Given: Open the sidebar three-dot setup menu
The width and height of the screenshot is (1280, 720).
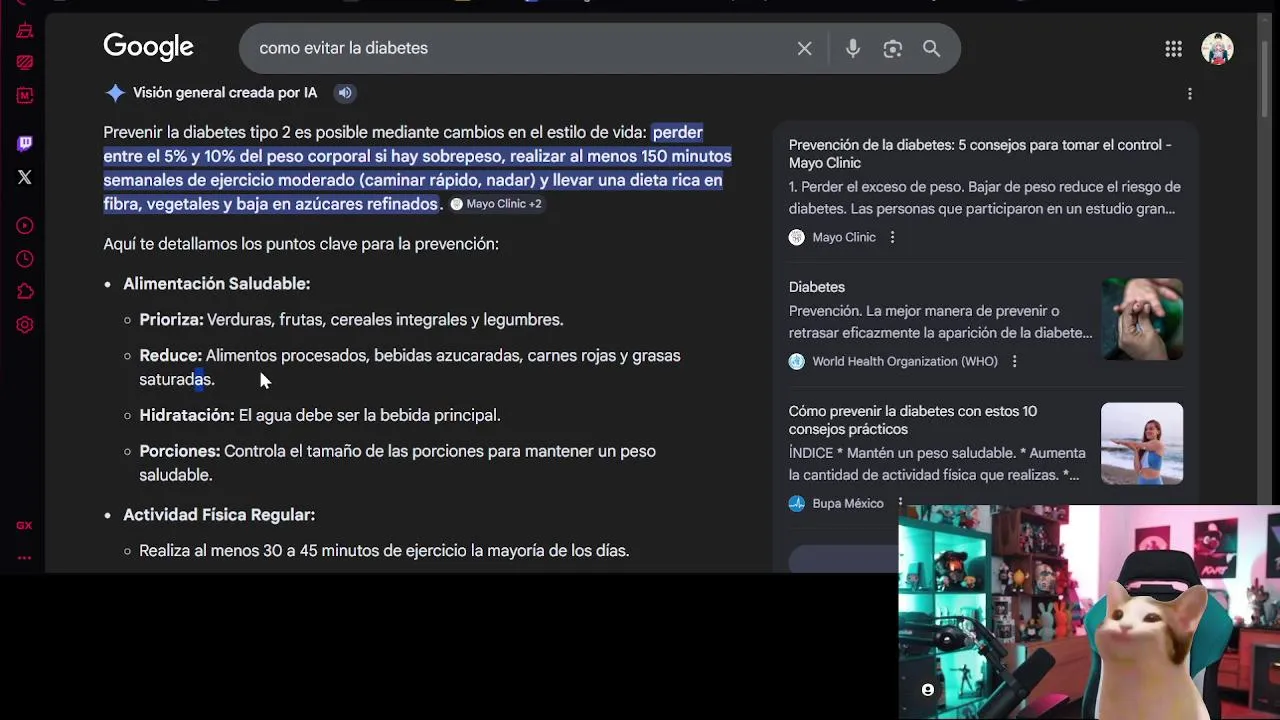Looking at the screenshot, I should [x=24, y=558].
